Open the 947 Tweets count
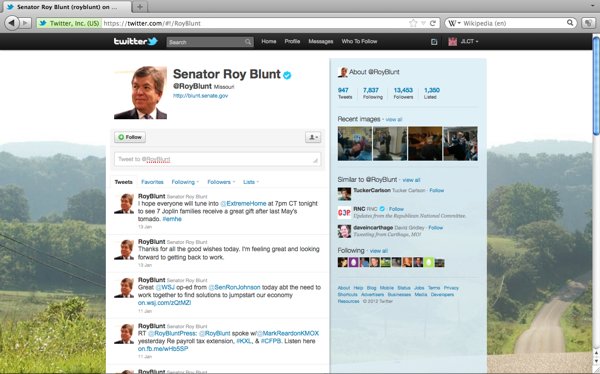The width and height of the screenshot is (600, 374). pos(345,93)
